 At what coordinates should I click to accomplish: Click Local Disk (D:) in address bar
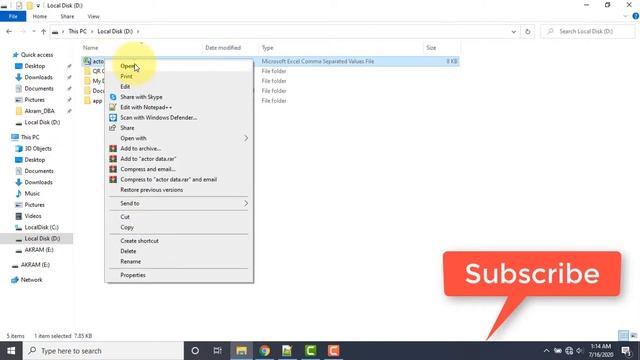click(x=115, y=31)
